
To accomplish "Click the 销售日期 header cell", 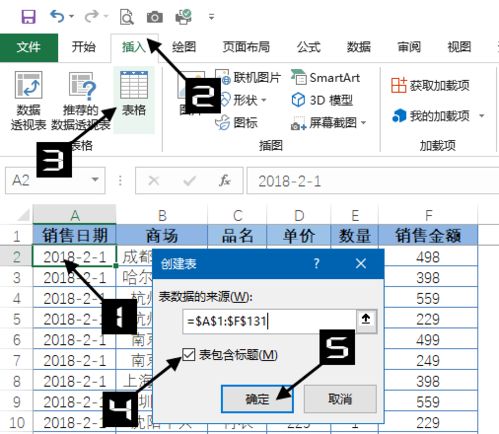I will (75, 235).
